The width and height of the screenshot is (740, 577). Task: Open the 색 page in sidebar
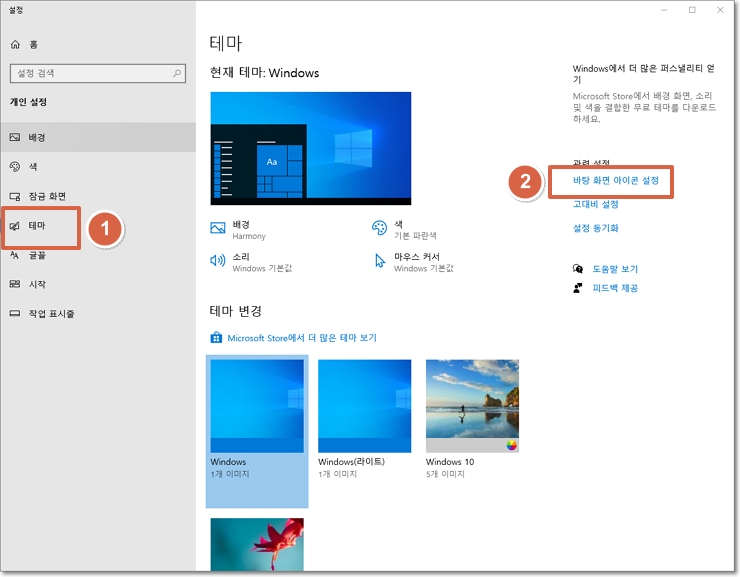98,167
